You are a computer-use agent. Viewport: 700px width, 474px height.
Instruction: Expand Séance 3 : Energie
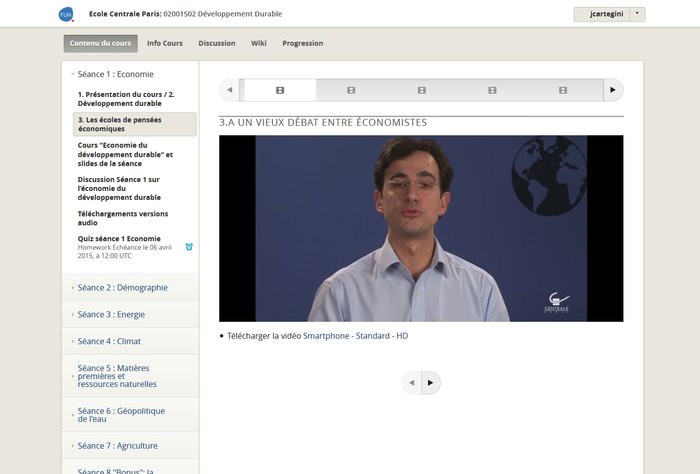(x=130, y=314)
